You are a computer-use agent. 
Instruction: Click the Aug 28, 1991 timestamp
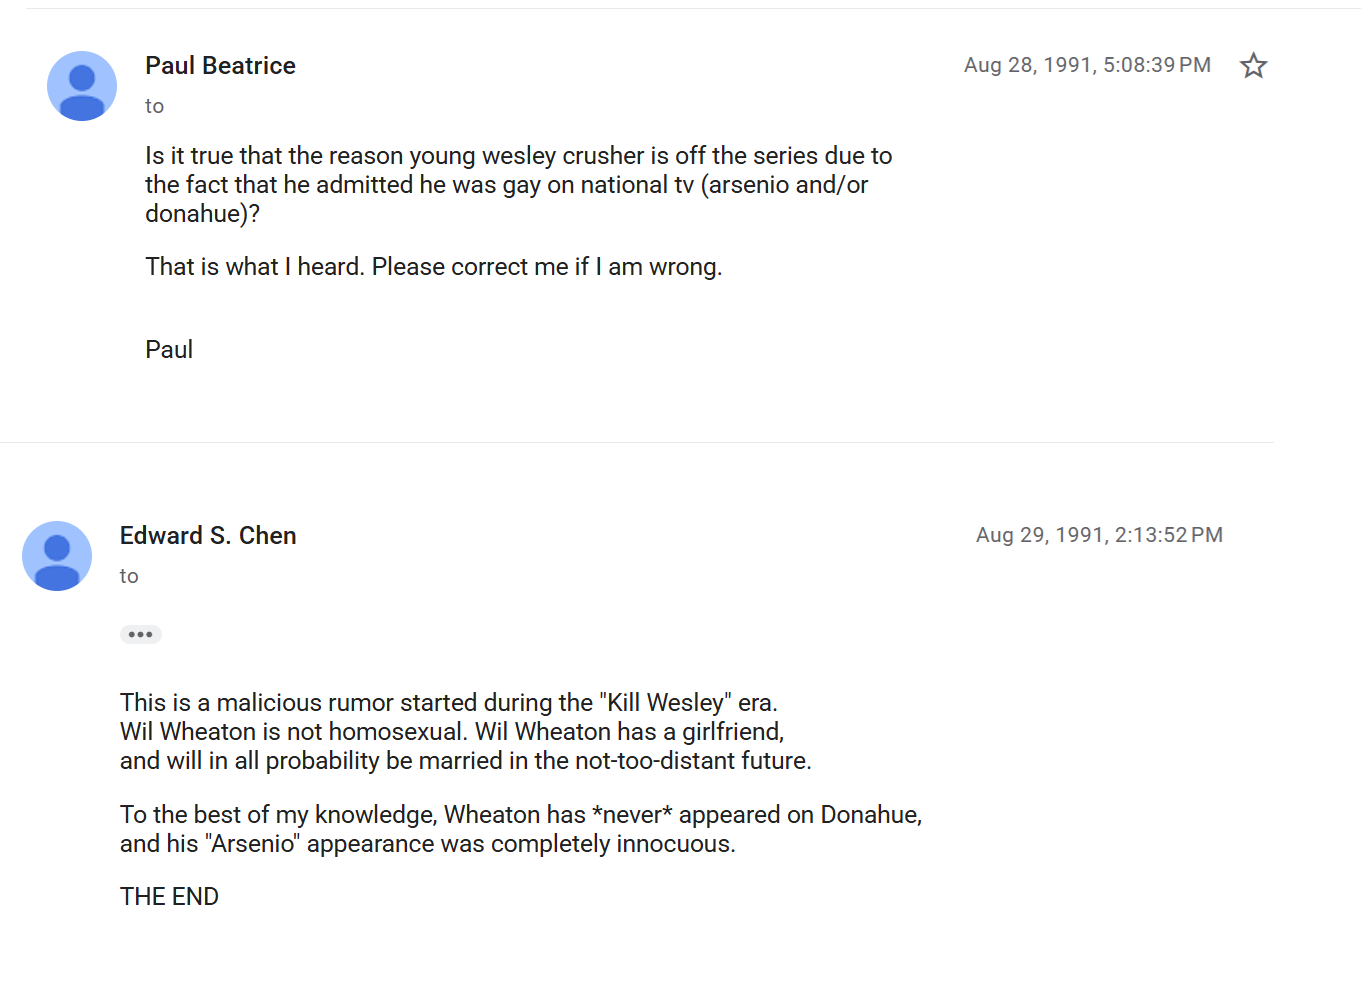point(1087,65)
